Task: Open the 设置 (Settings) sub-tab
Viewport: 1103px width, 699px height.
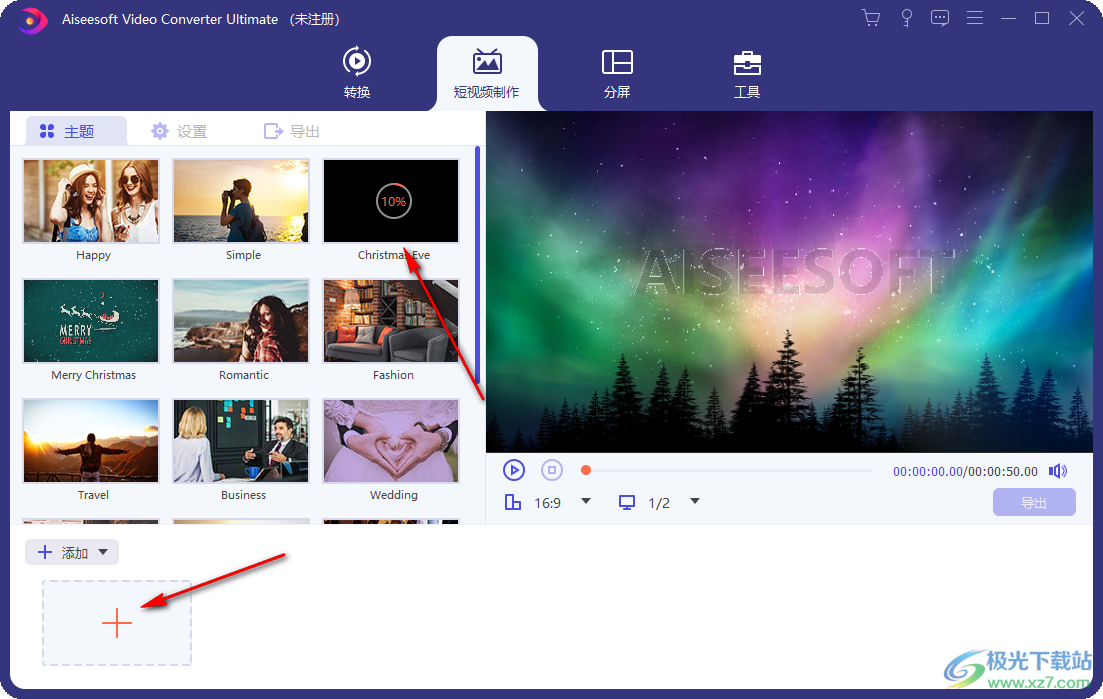Action: (179, 132)
